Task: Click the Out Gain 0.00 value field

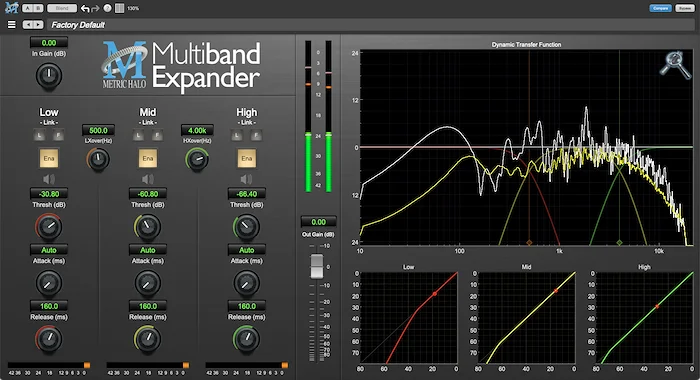Action: point(318,222)
